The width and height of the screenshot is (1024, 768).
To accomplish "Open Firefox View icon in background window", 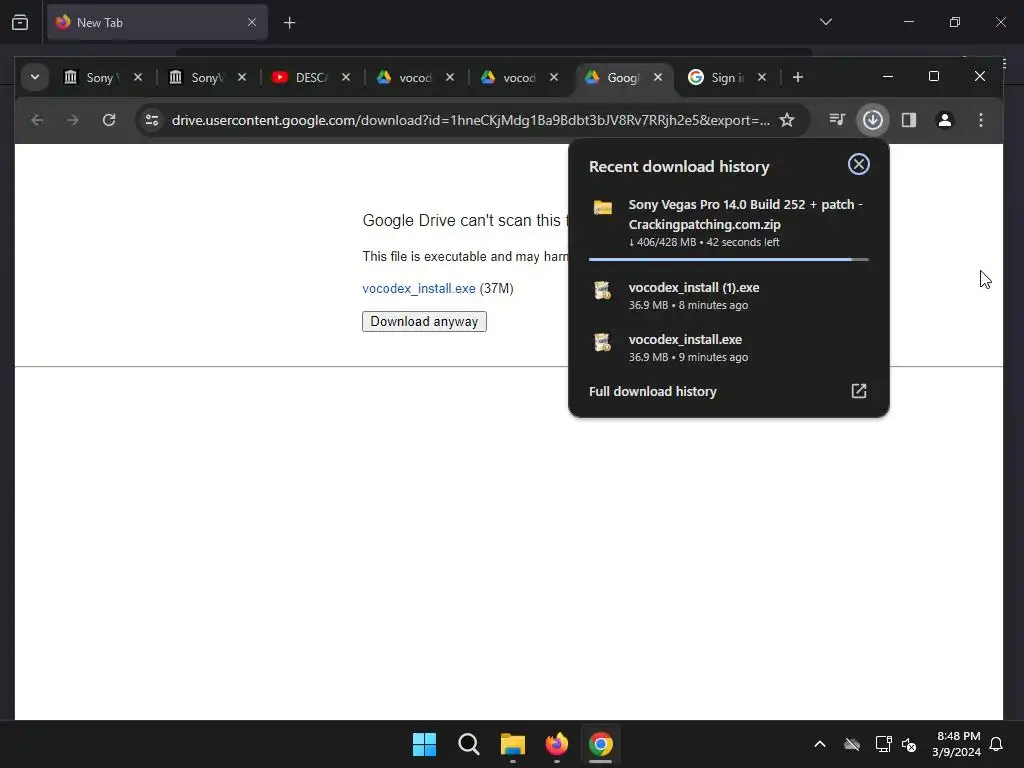I will click(x=20, y=22).
